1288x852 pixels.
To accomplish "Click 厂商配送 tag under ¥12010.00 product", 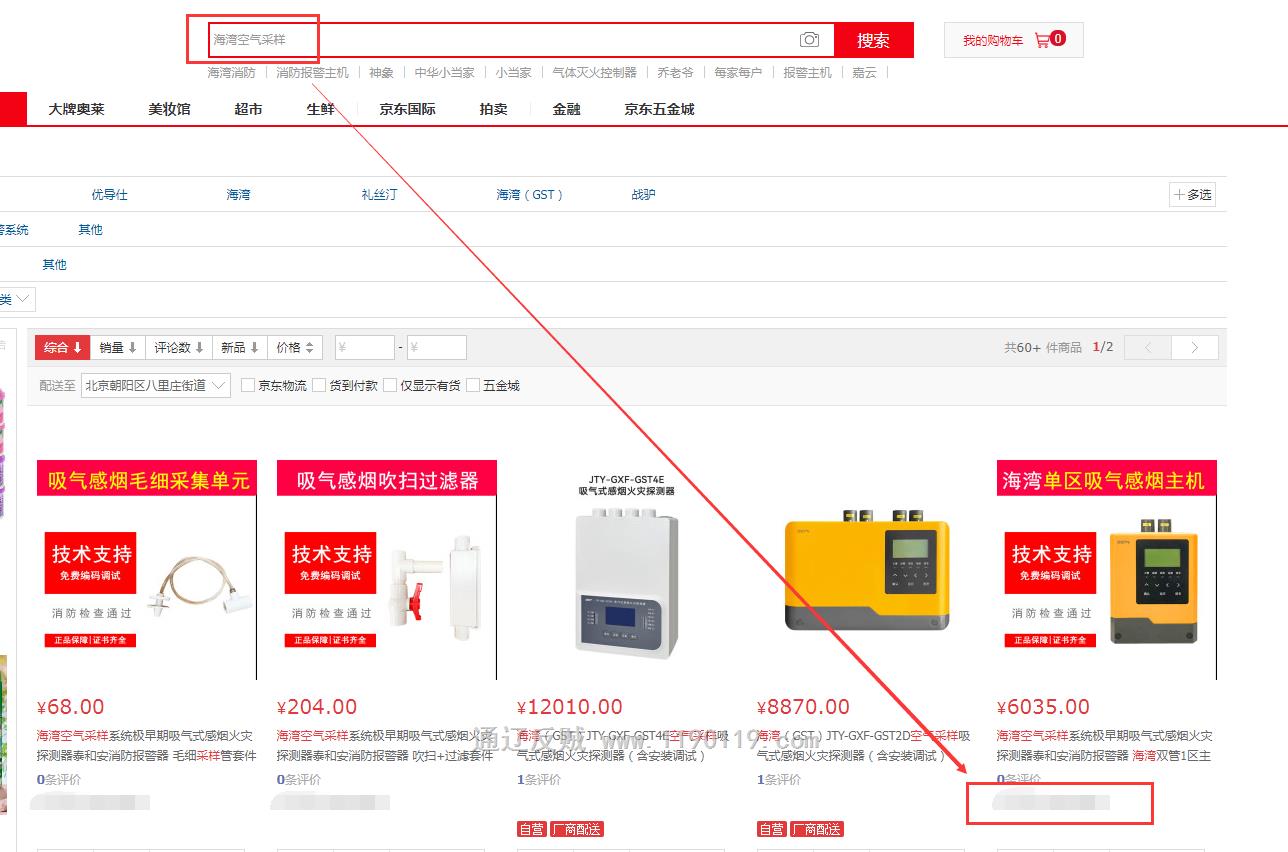I will click(577, 829).
